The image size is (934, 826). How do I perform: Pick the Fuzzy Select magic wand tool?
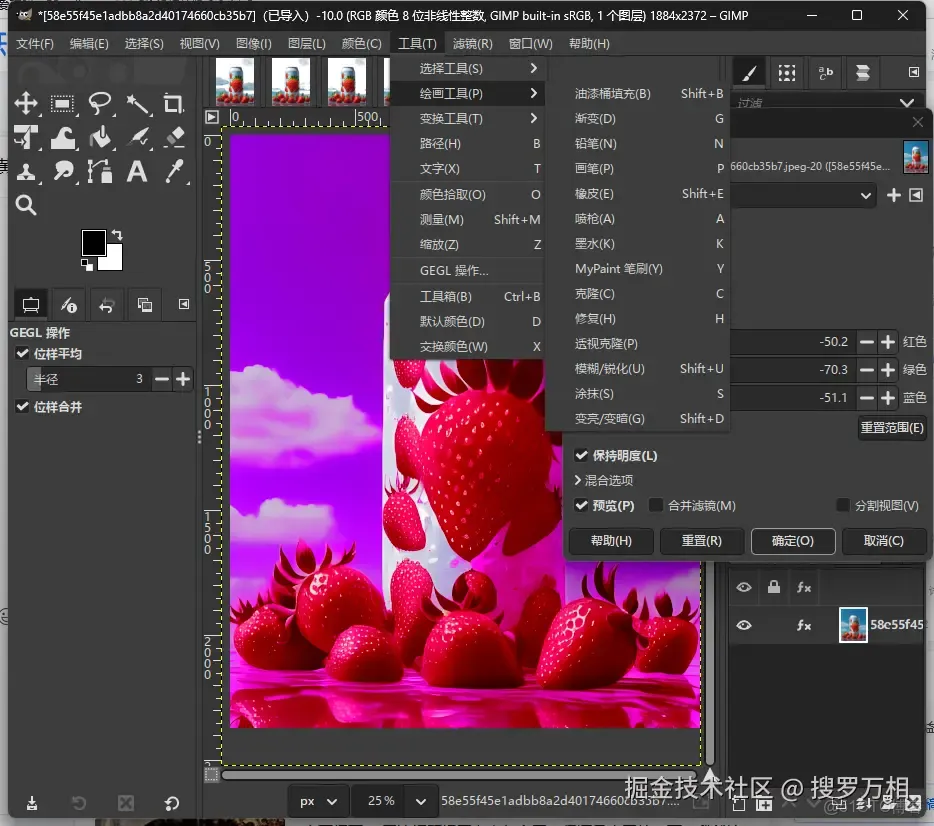pyautogui.click(x=137, y=104)
